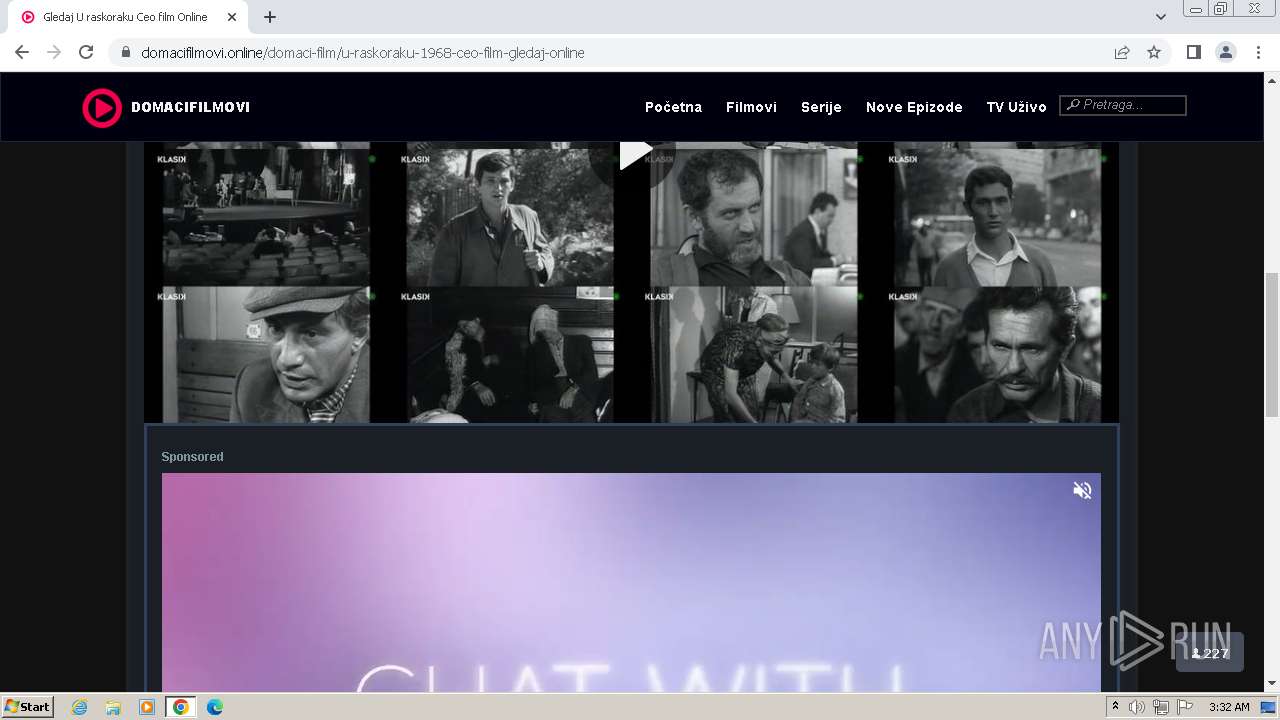The image size is (1280, 720).
Task: Close the Gledaj U raskoraku tab
Action: coord(232,17)
